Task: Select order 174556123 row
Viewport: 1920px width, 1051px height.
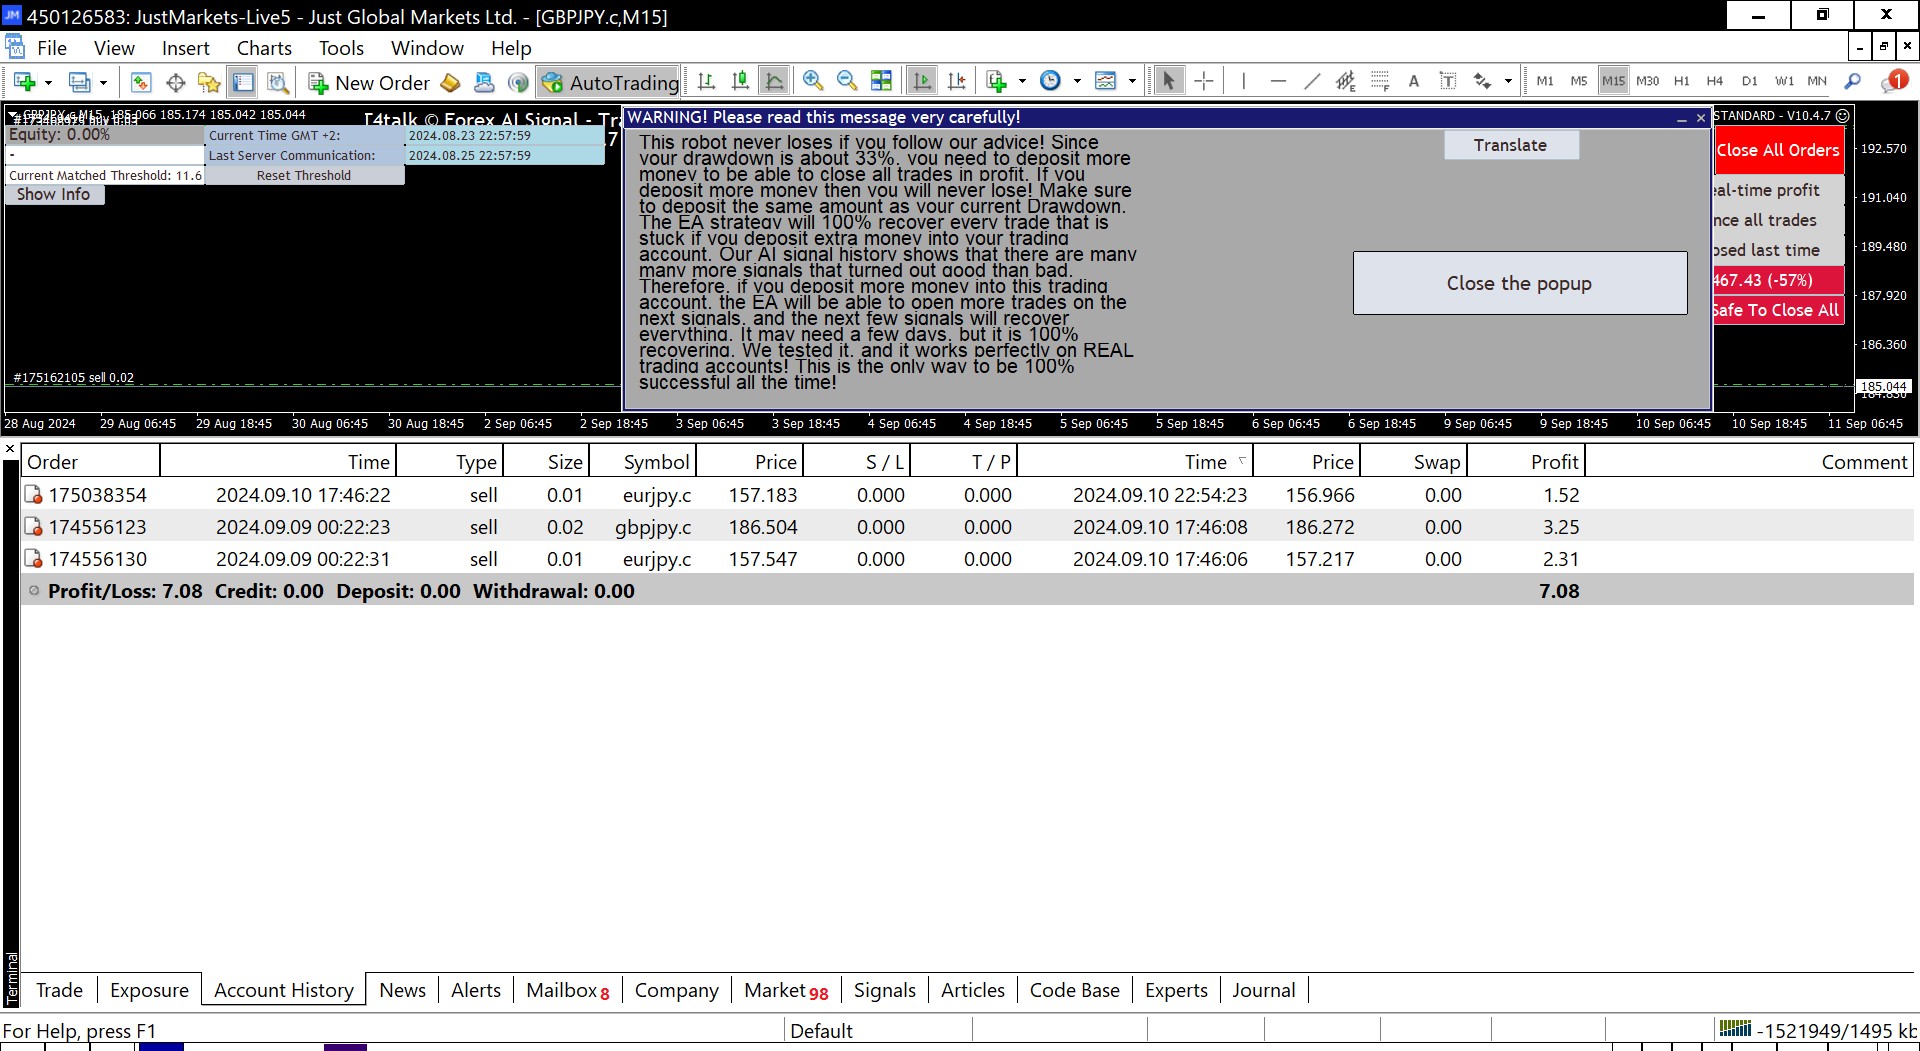Action: (967, 527)
